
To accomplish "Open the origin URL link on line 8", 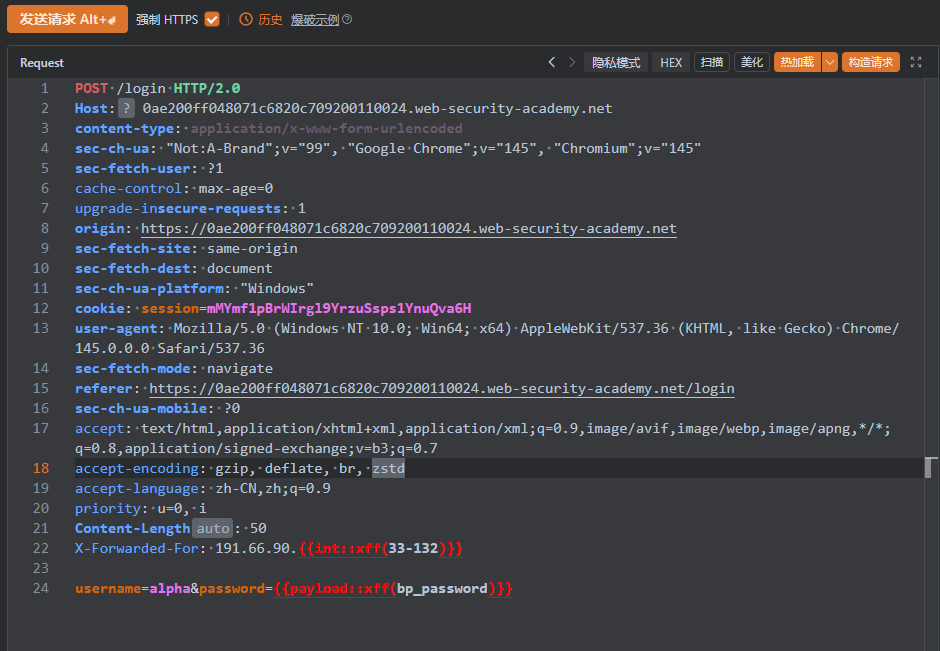I will coord(408,228).
